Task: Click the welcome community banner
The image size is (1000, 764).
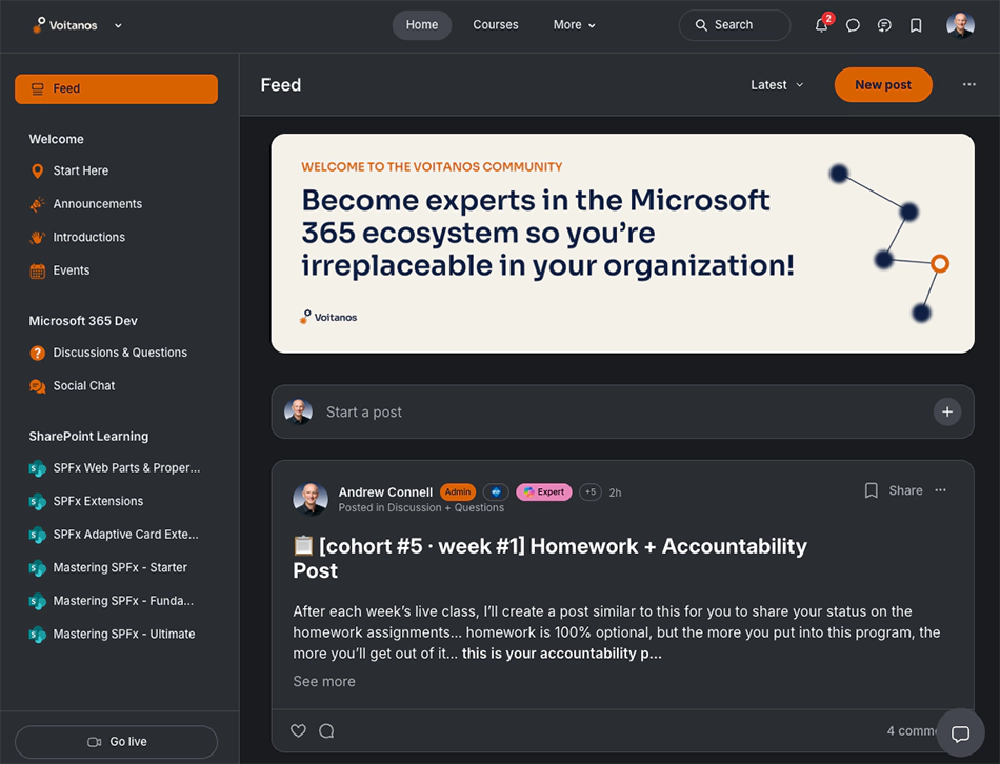Action: pos(623,244)
